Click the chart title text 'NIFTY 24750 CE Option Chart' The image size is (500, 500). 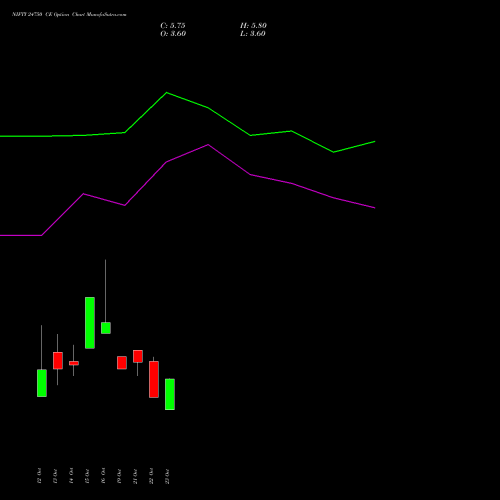[48, 15]
